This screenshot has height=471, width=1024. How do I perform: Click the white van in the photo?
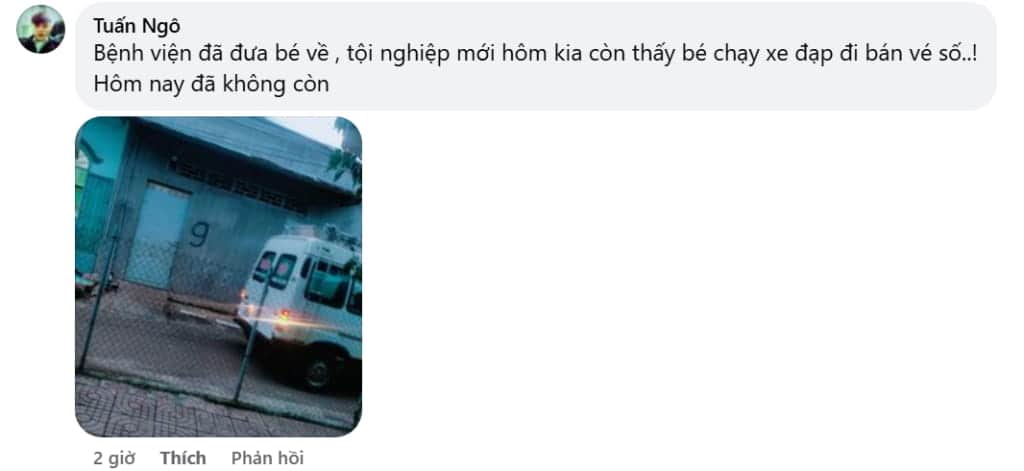tap(301, 308)
